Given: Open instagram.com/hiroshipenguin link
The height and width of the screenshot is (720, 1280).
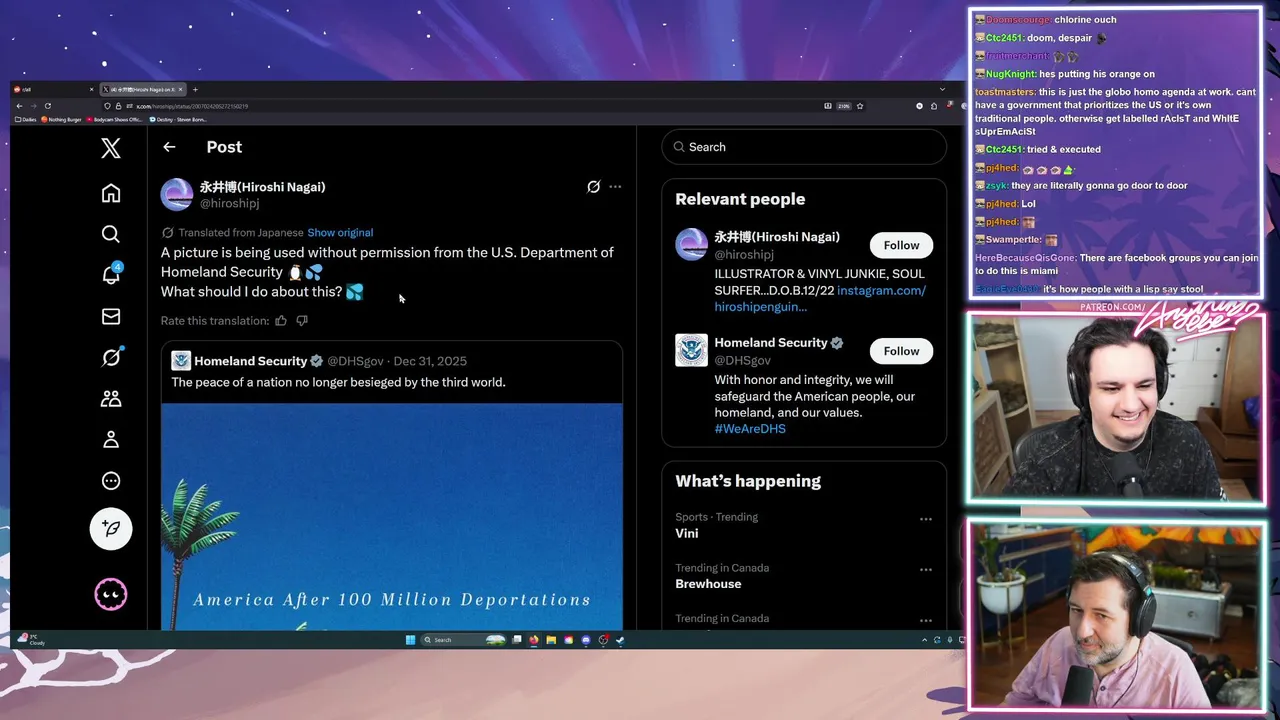Looking at the screenshot, I should point(820,298).
